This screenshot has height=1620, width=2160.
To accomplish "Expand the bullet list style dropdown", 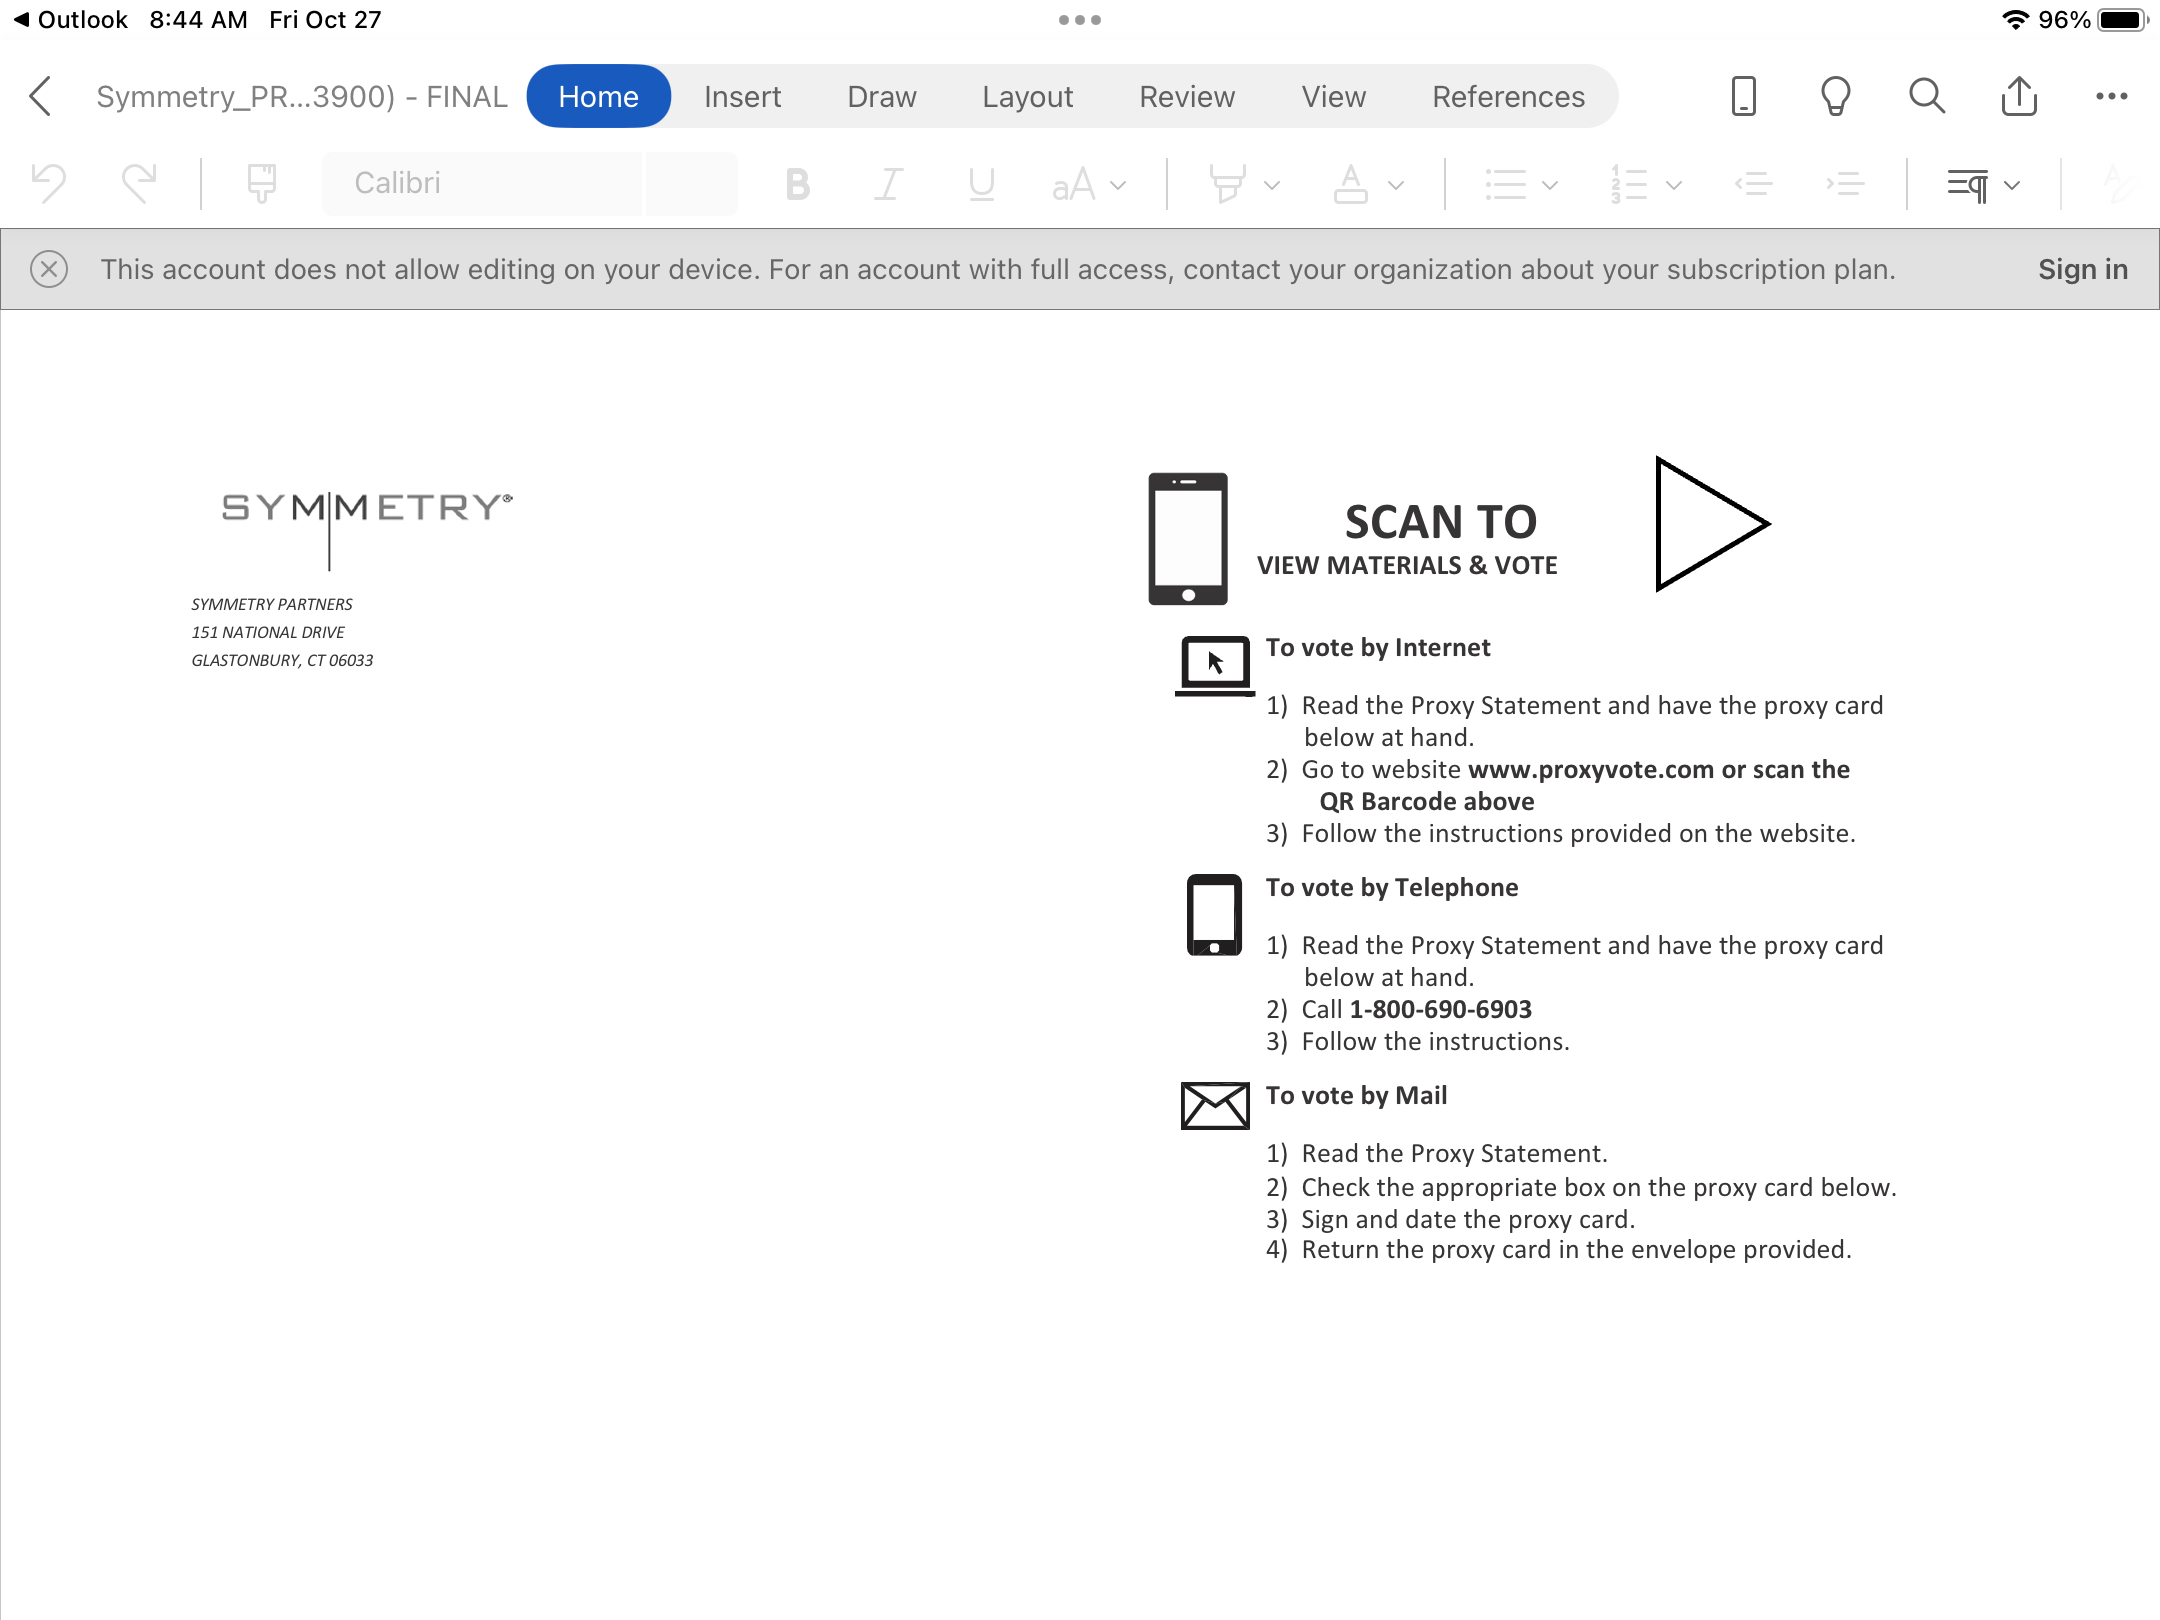I will [x=1550, y=185].
